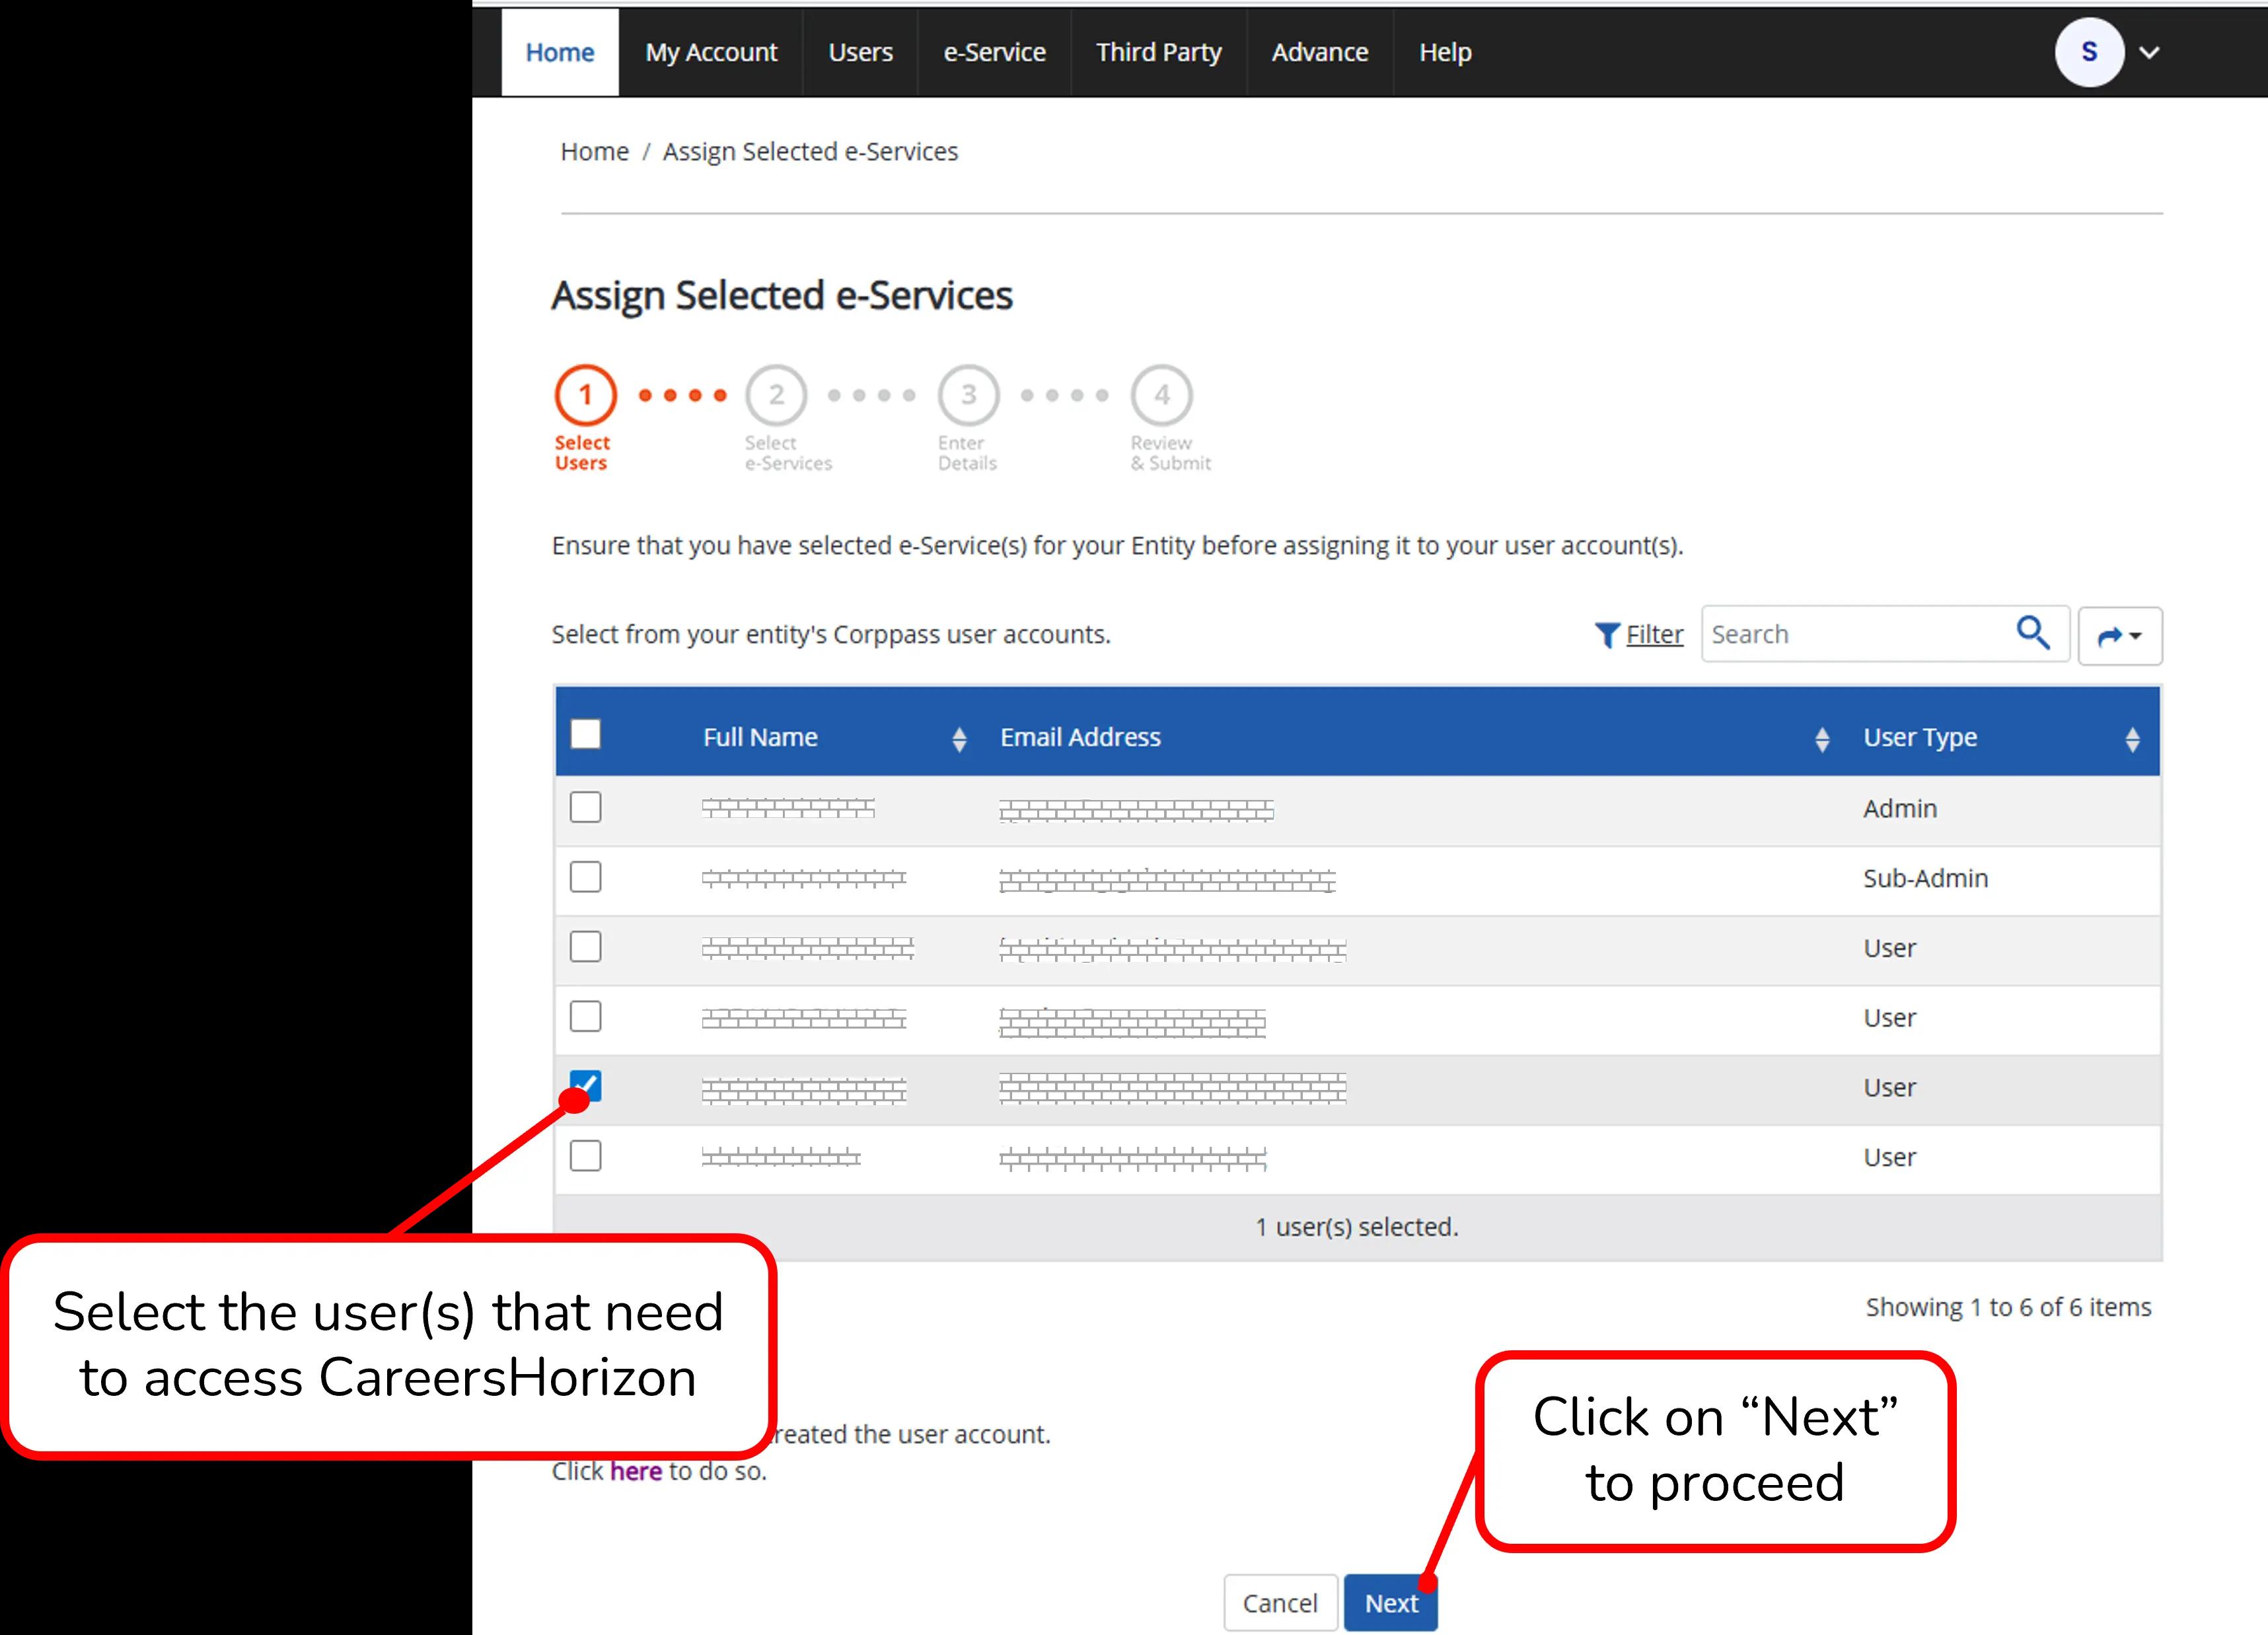Expand the profile dropdown chevron
The height and width of the screenshot is (1635, 2268).
coord(2149,53)
